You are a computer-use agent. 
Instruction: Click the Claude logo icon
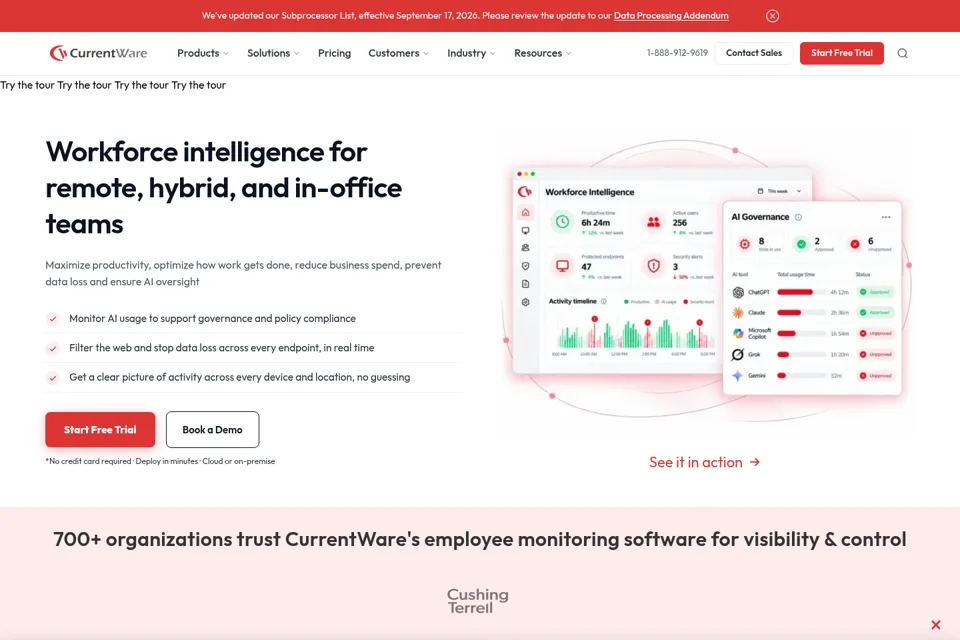click(738, 313)
